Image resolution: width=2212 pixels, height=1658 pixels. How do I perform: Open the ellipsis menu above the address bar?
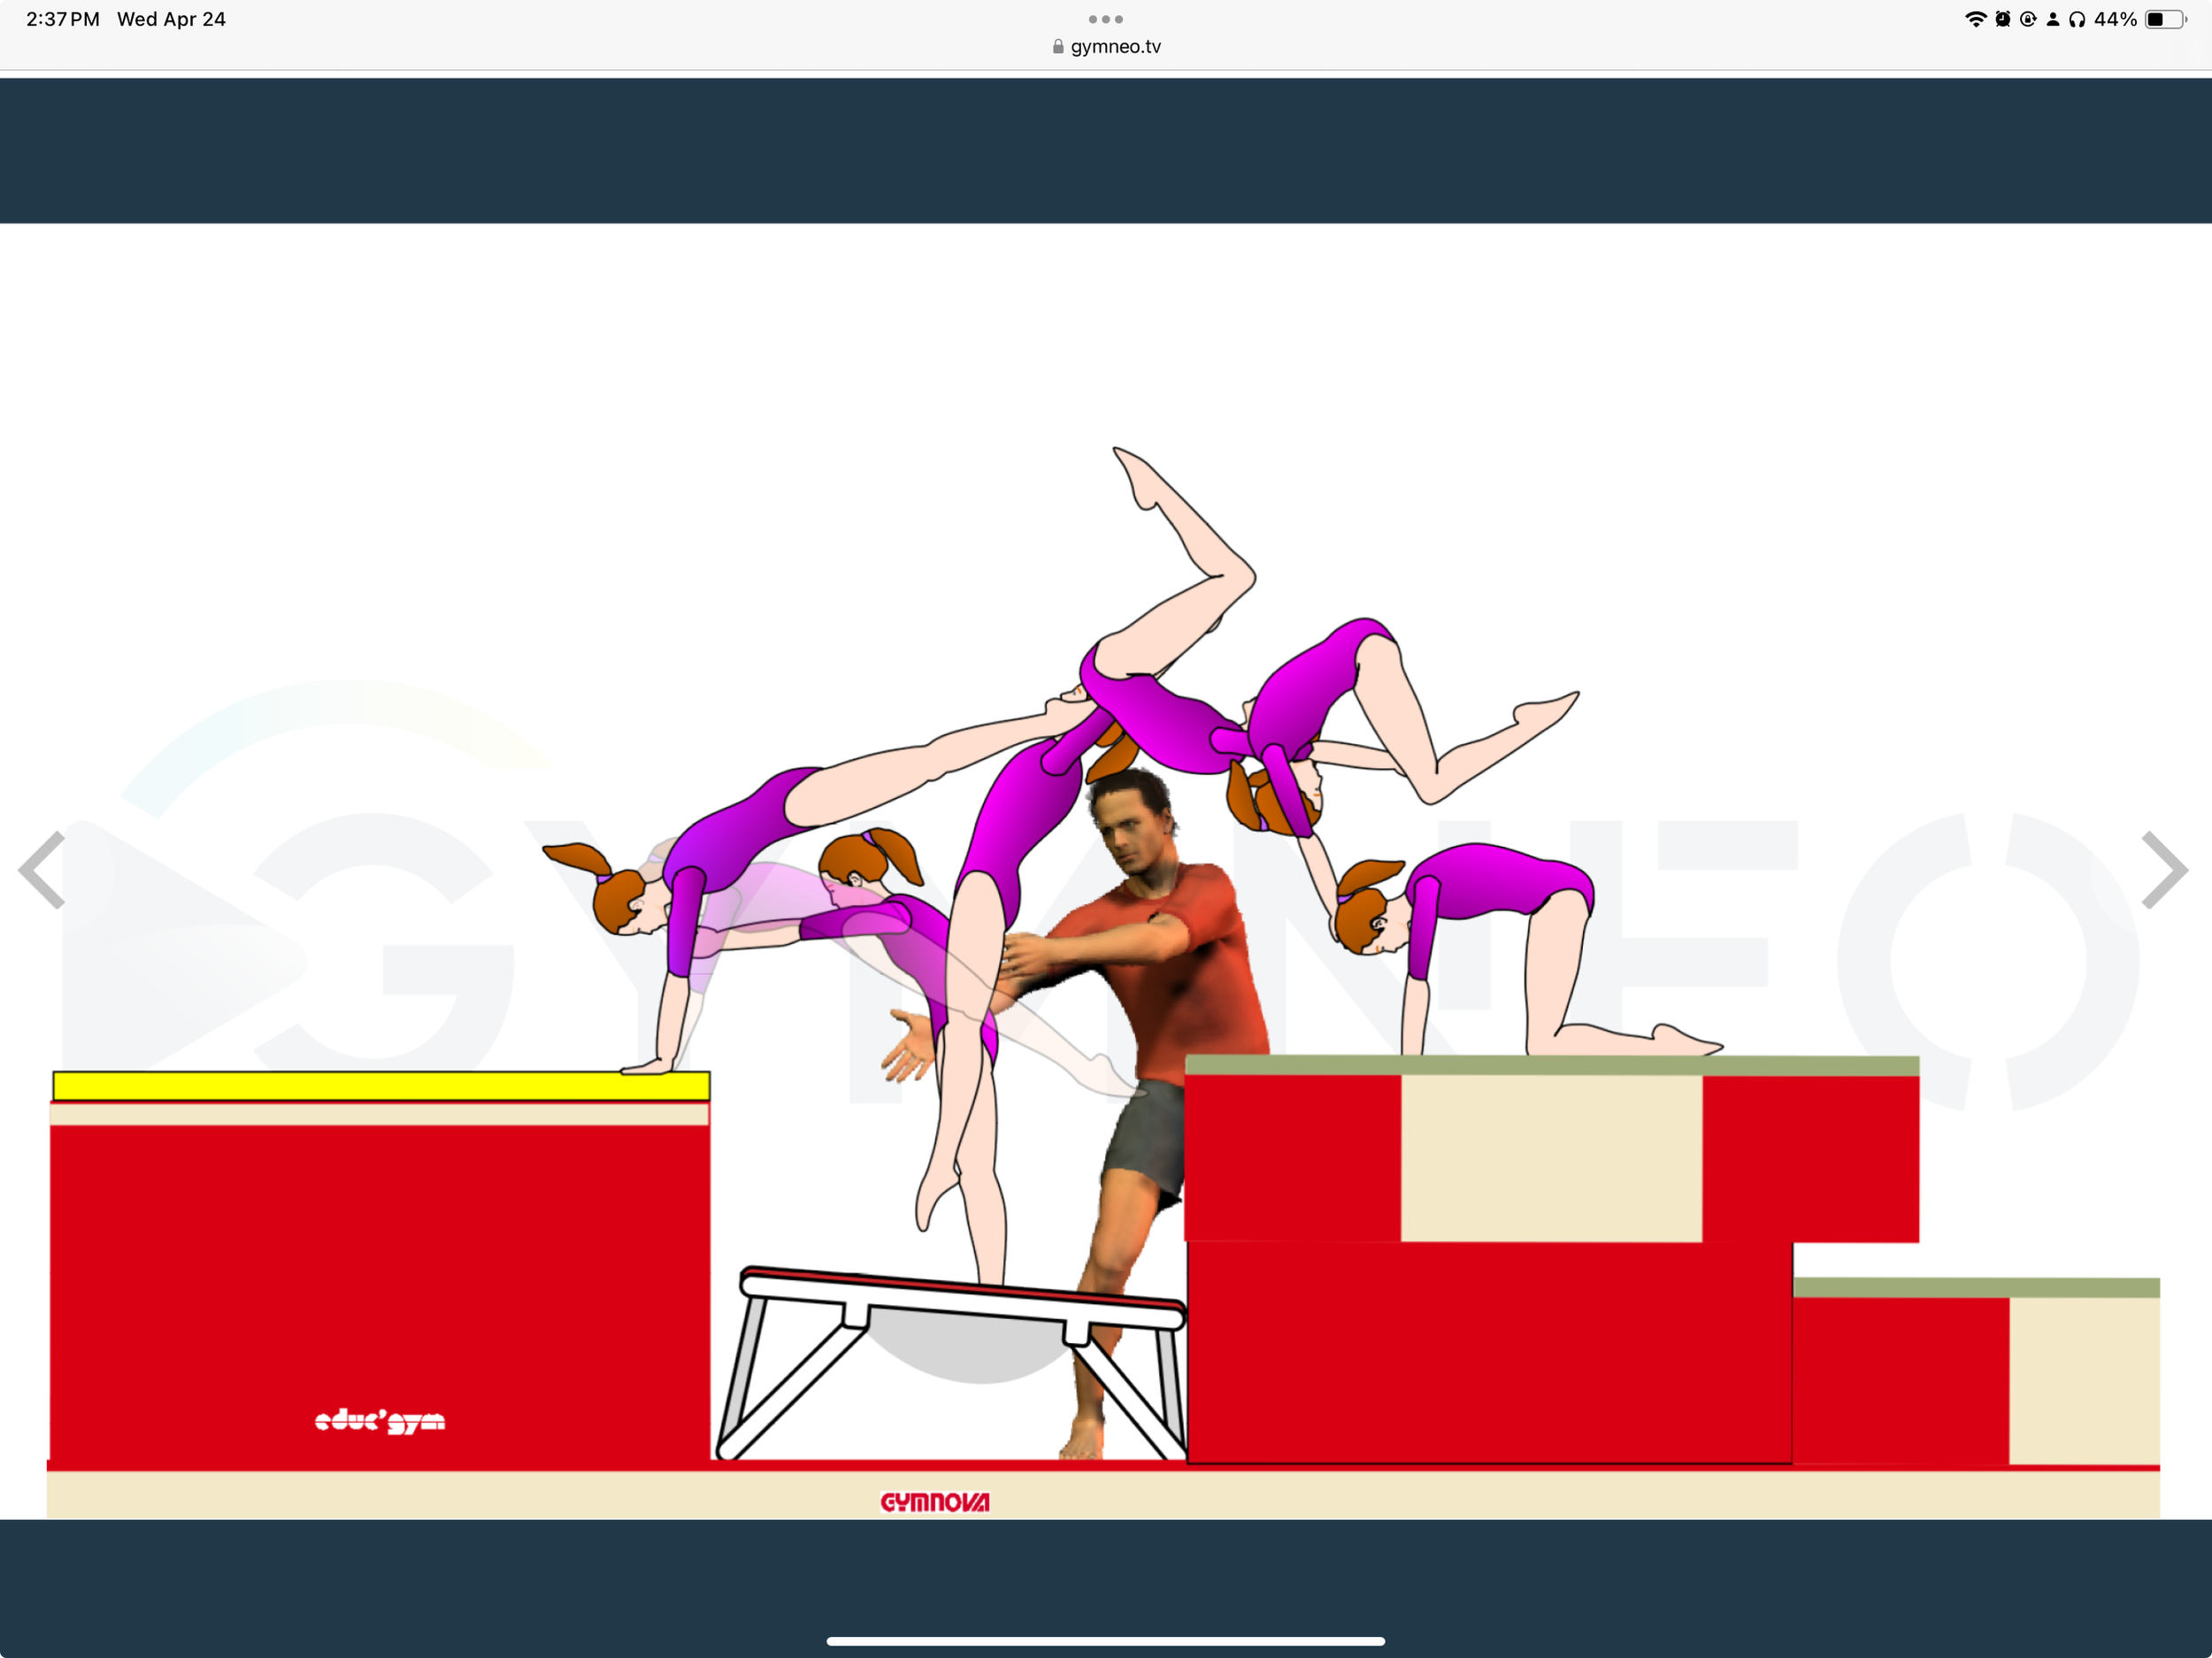[1105, 18]
